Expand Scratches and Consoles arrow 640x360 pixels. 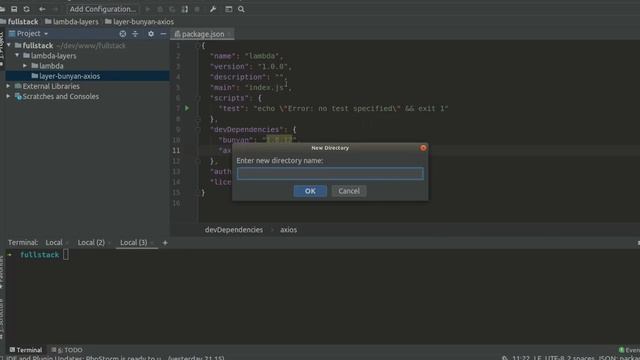8,96
